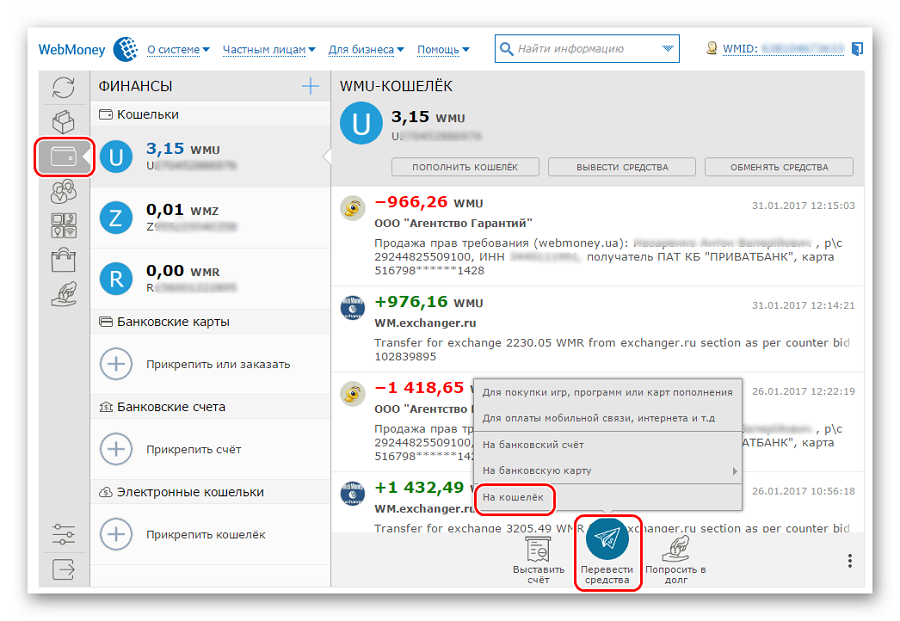Click the magnifier search icon
The width and height of the screenshot is (900, 621).
(x=506, y=49)
